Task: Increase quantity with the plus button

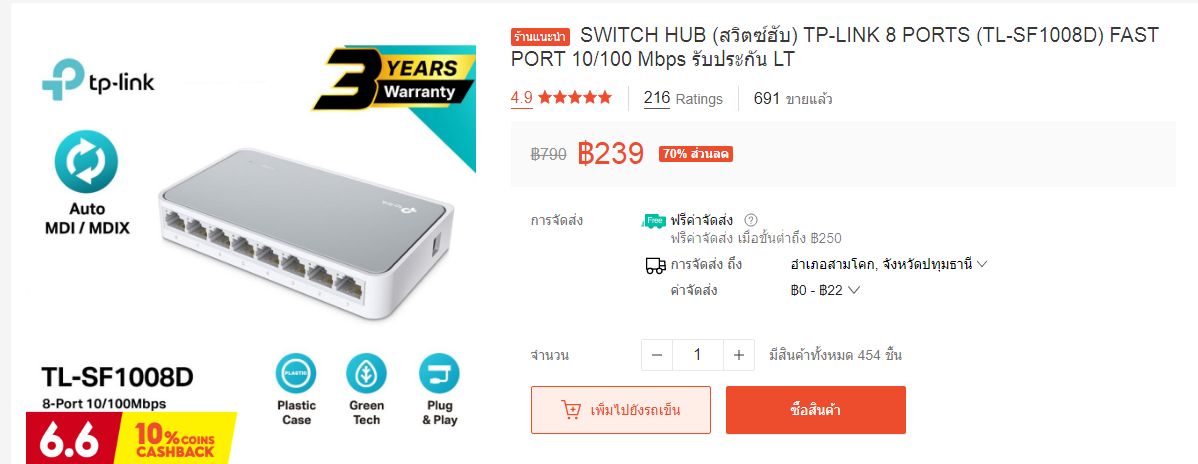Action: point(739,355)
